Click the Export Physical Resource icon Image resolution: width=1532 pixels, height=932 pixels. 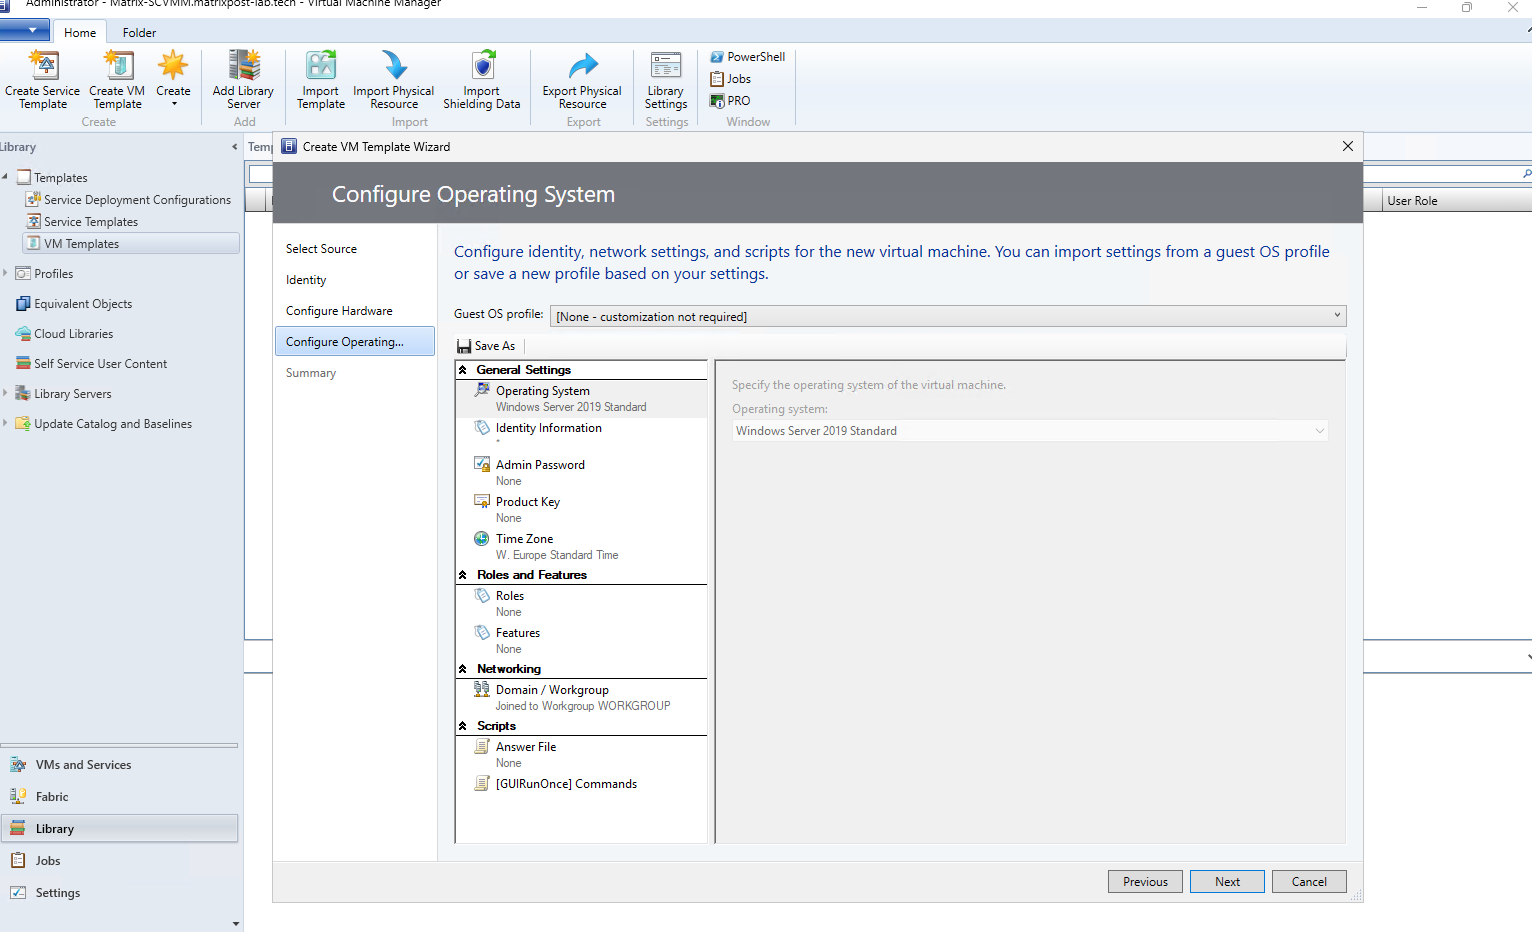click(x=582, y=80)
